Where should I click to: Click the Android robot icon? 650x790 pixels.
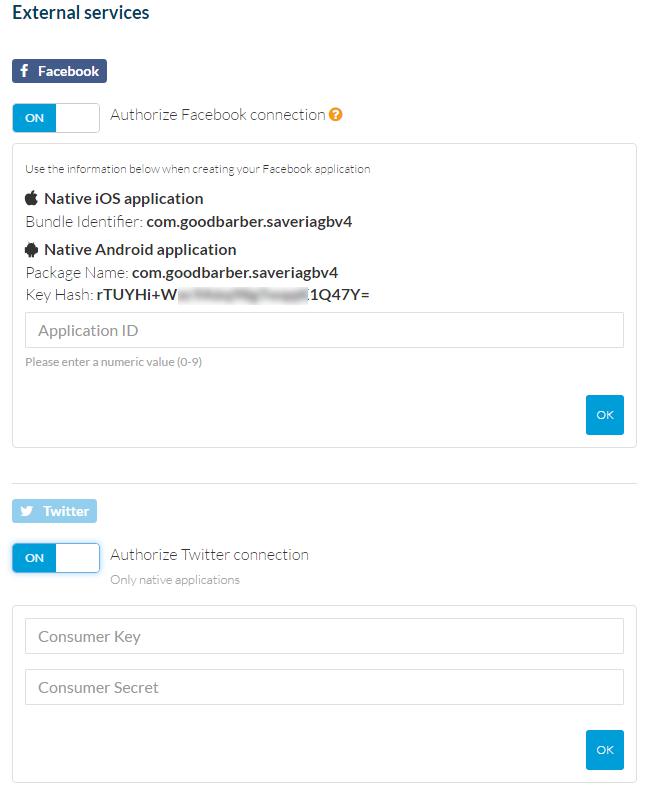[32, 250]
